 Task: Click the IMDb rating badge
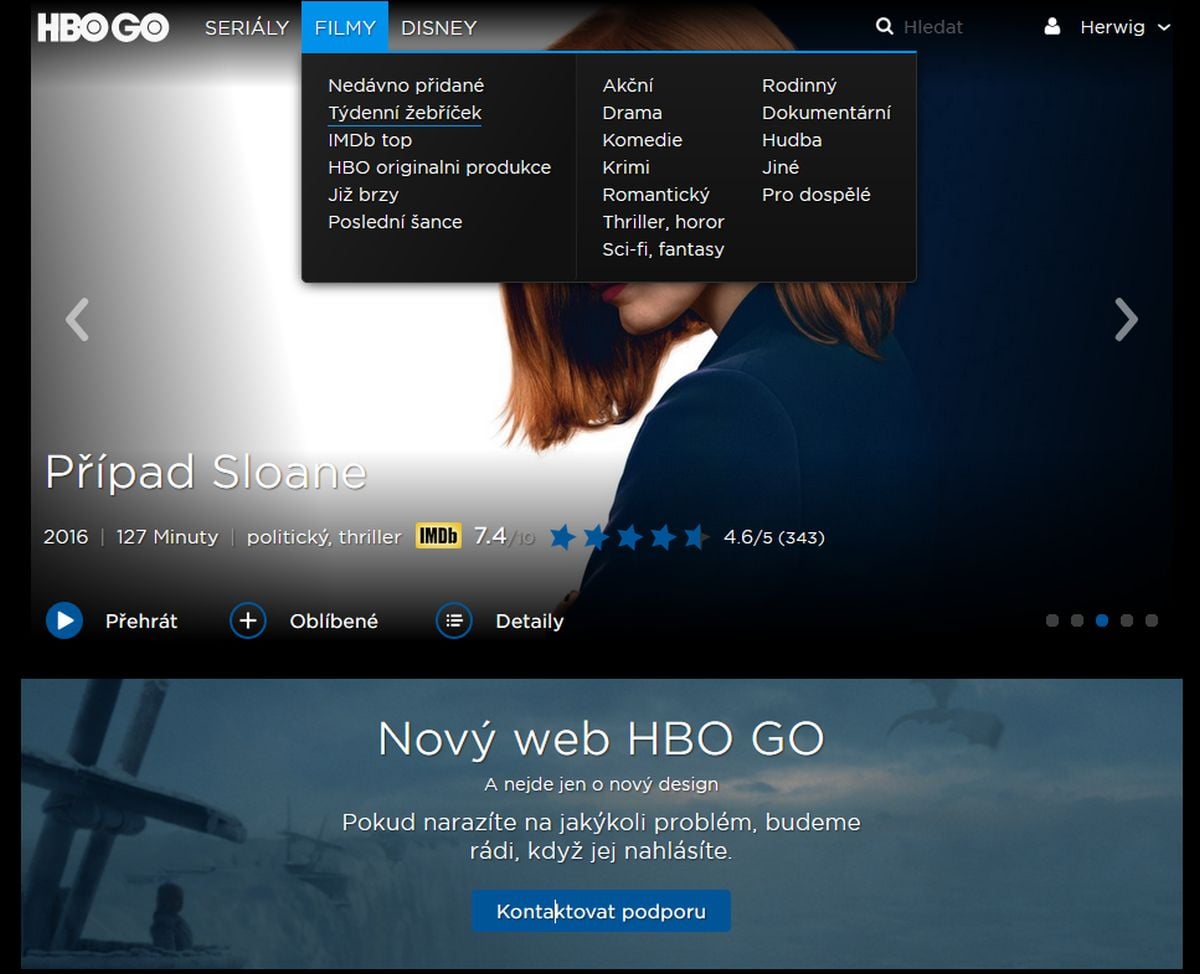pos(438,536)
